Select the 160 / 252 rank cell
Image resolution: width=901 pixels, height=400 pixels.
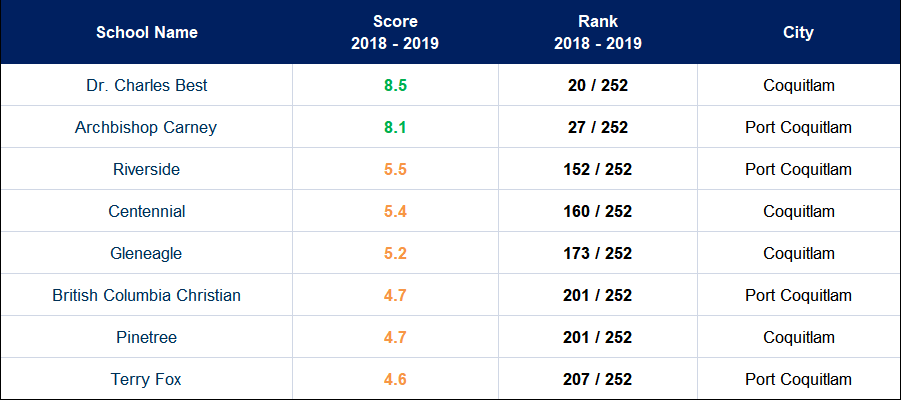pyautogui.click(x=598, y=211)
